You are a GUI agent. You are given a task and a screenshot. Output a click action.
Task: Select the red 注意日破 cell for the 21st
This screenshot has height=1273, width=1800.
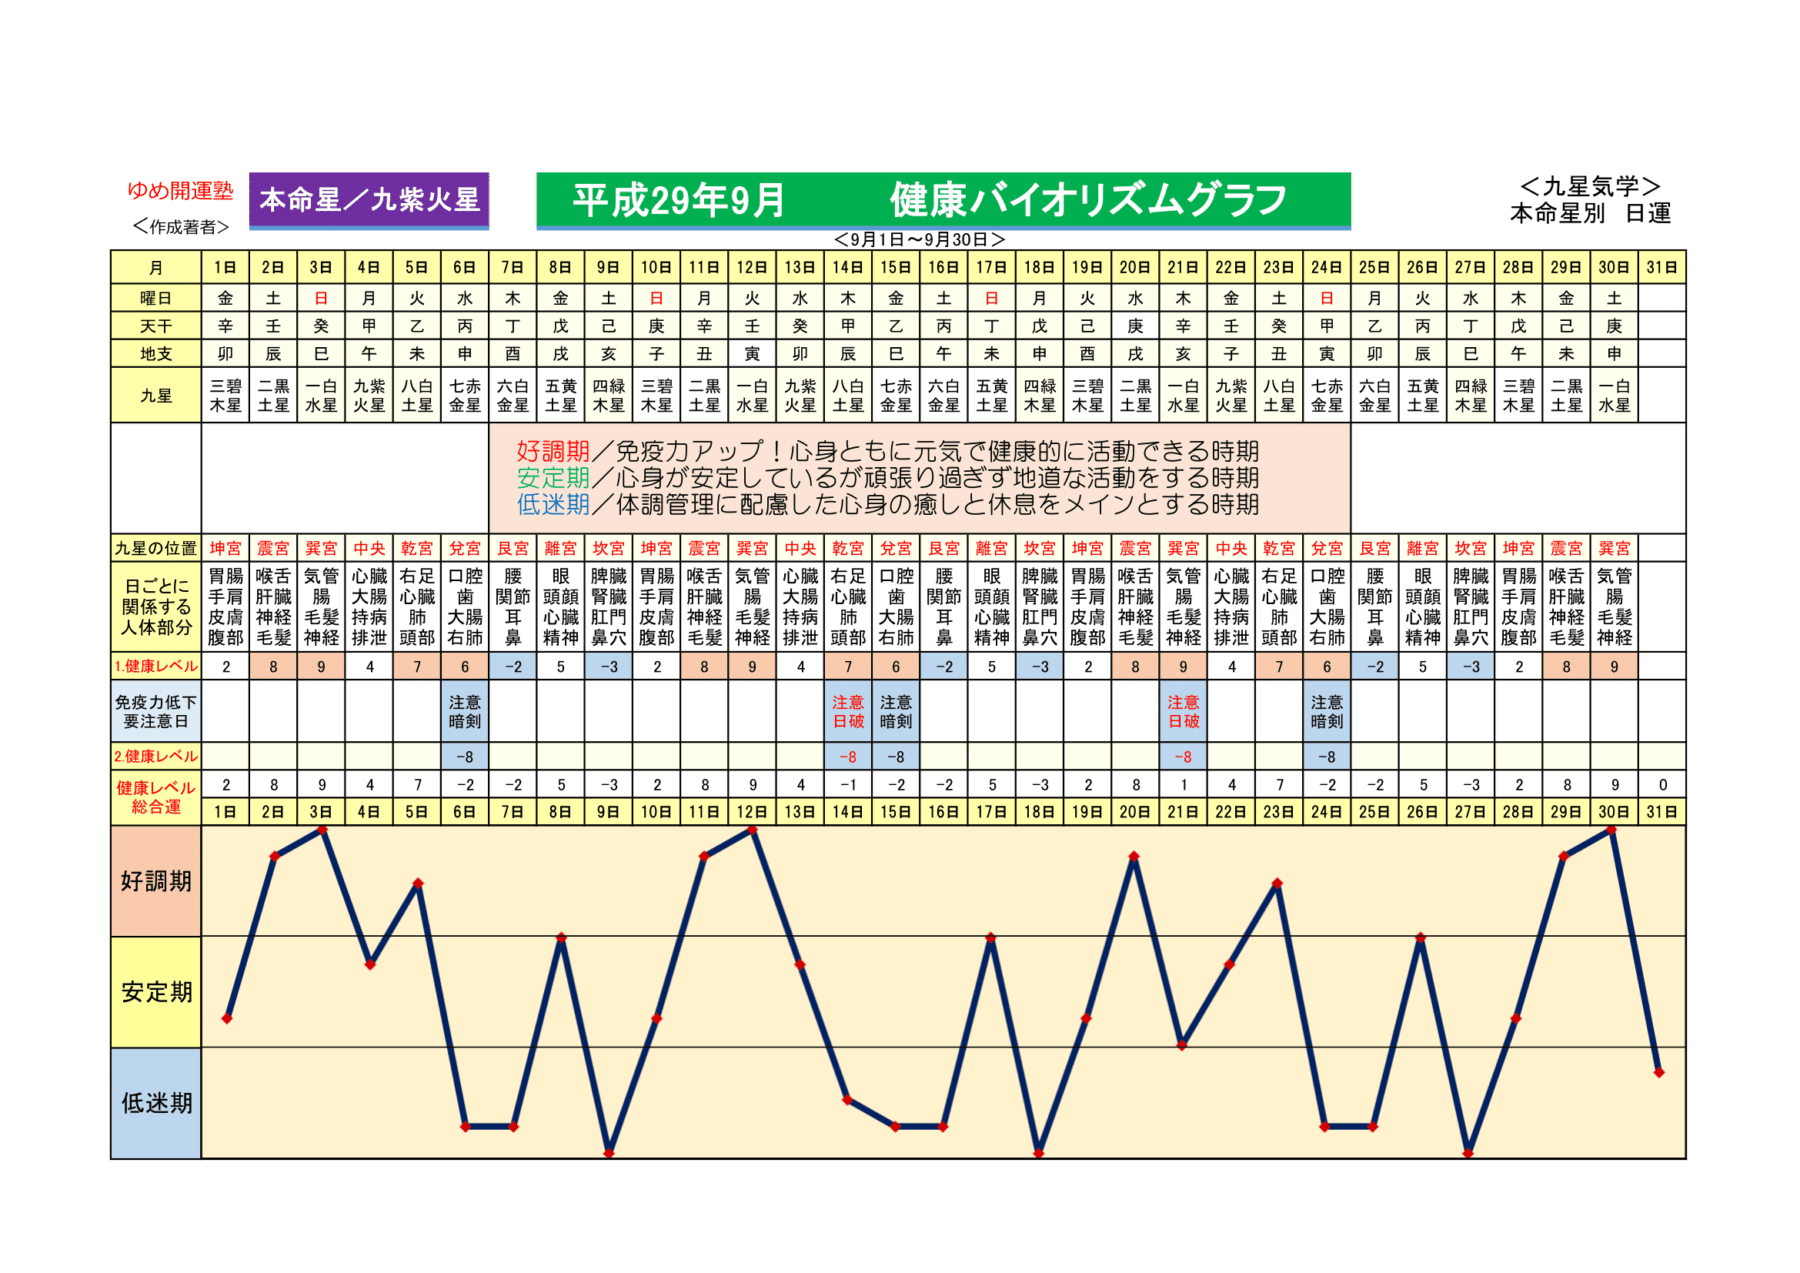click(1183, 712)
